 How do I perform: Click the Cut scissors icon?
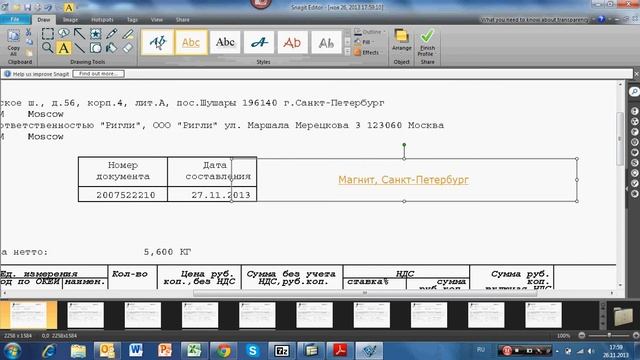click(29, 32)
